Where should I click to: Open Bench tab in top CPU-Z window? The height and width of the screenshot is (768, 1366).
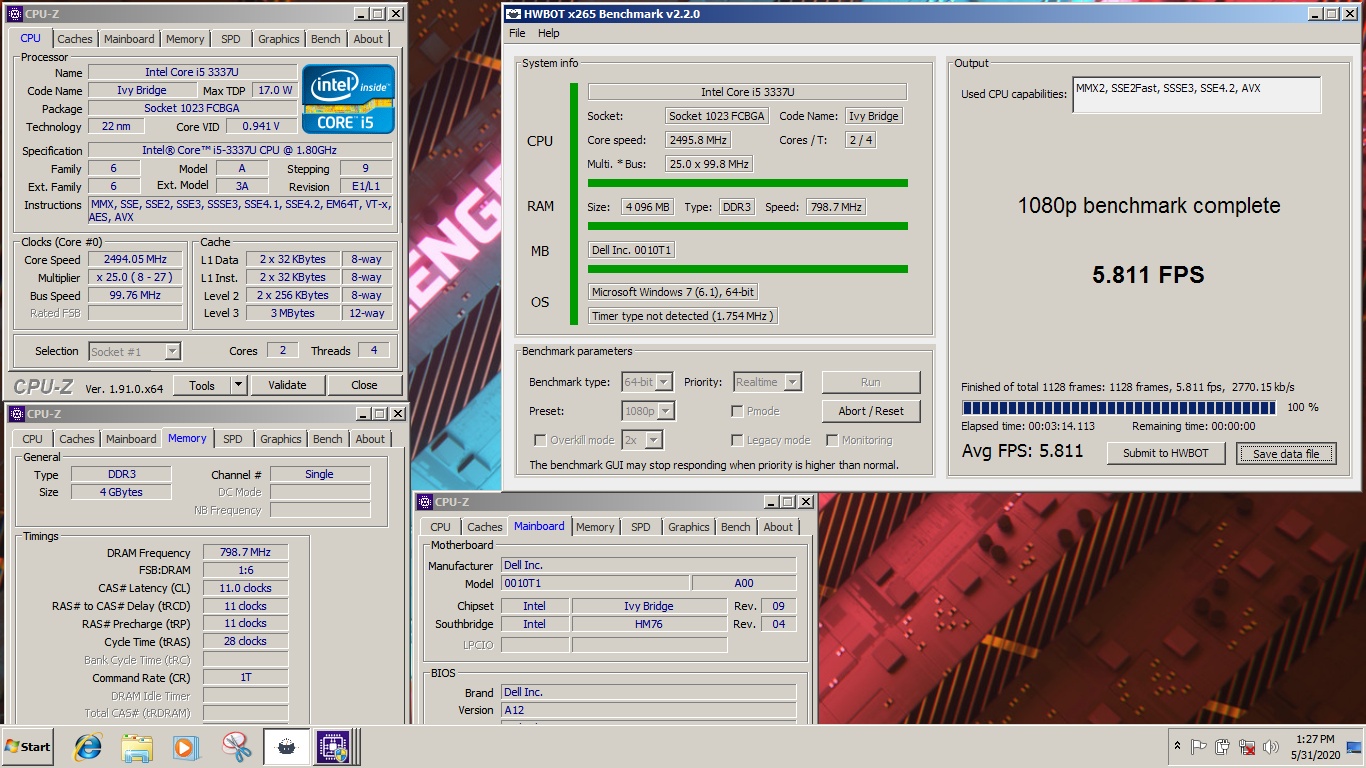pyautogui.click(x=326, y=39)
